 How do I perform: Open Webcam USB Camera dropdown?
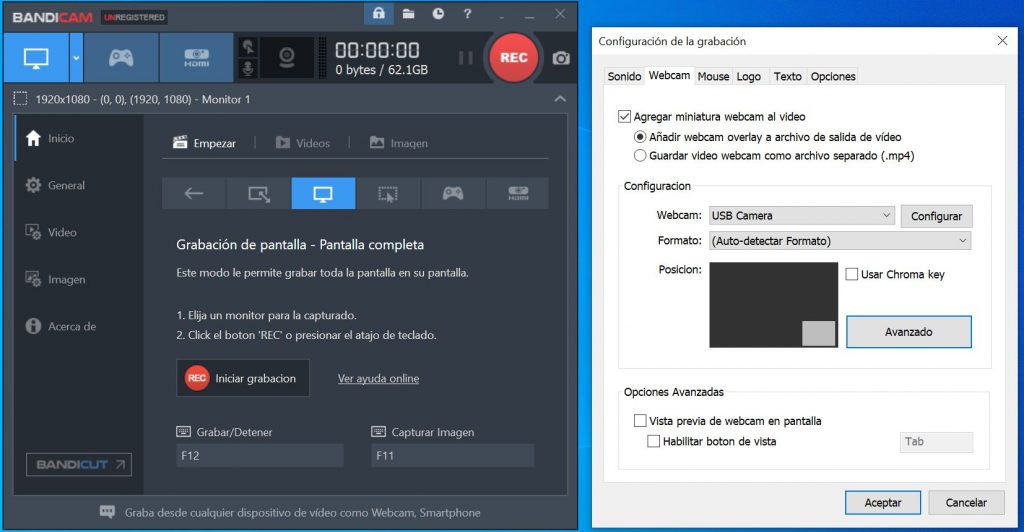click(x=802, y=215)
